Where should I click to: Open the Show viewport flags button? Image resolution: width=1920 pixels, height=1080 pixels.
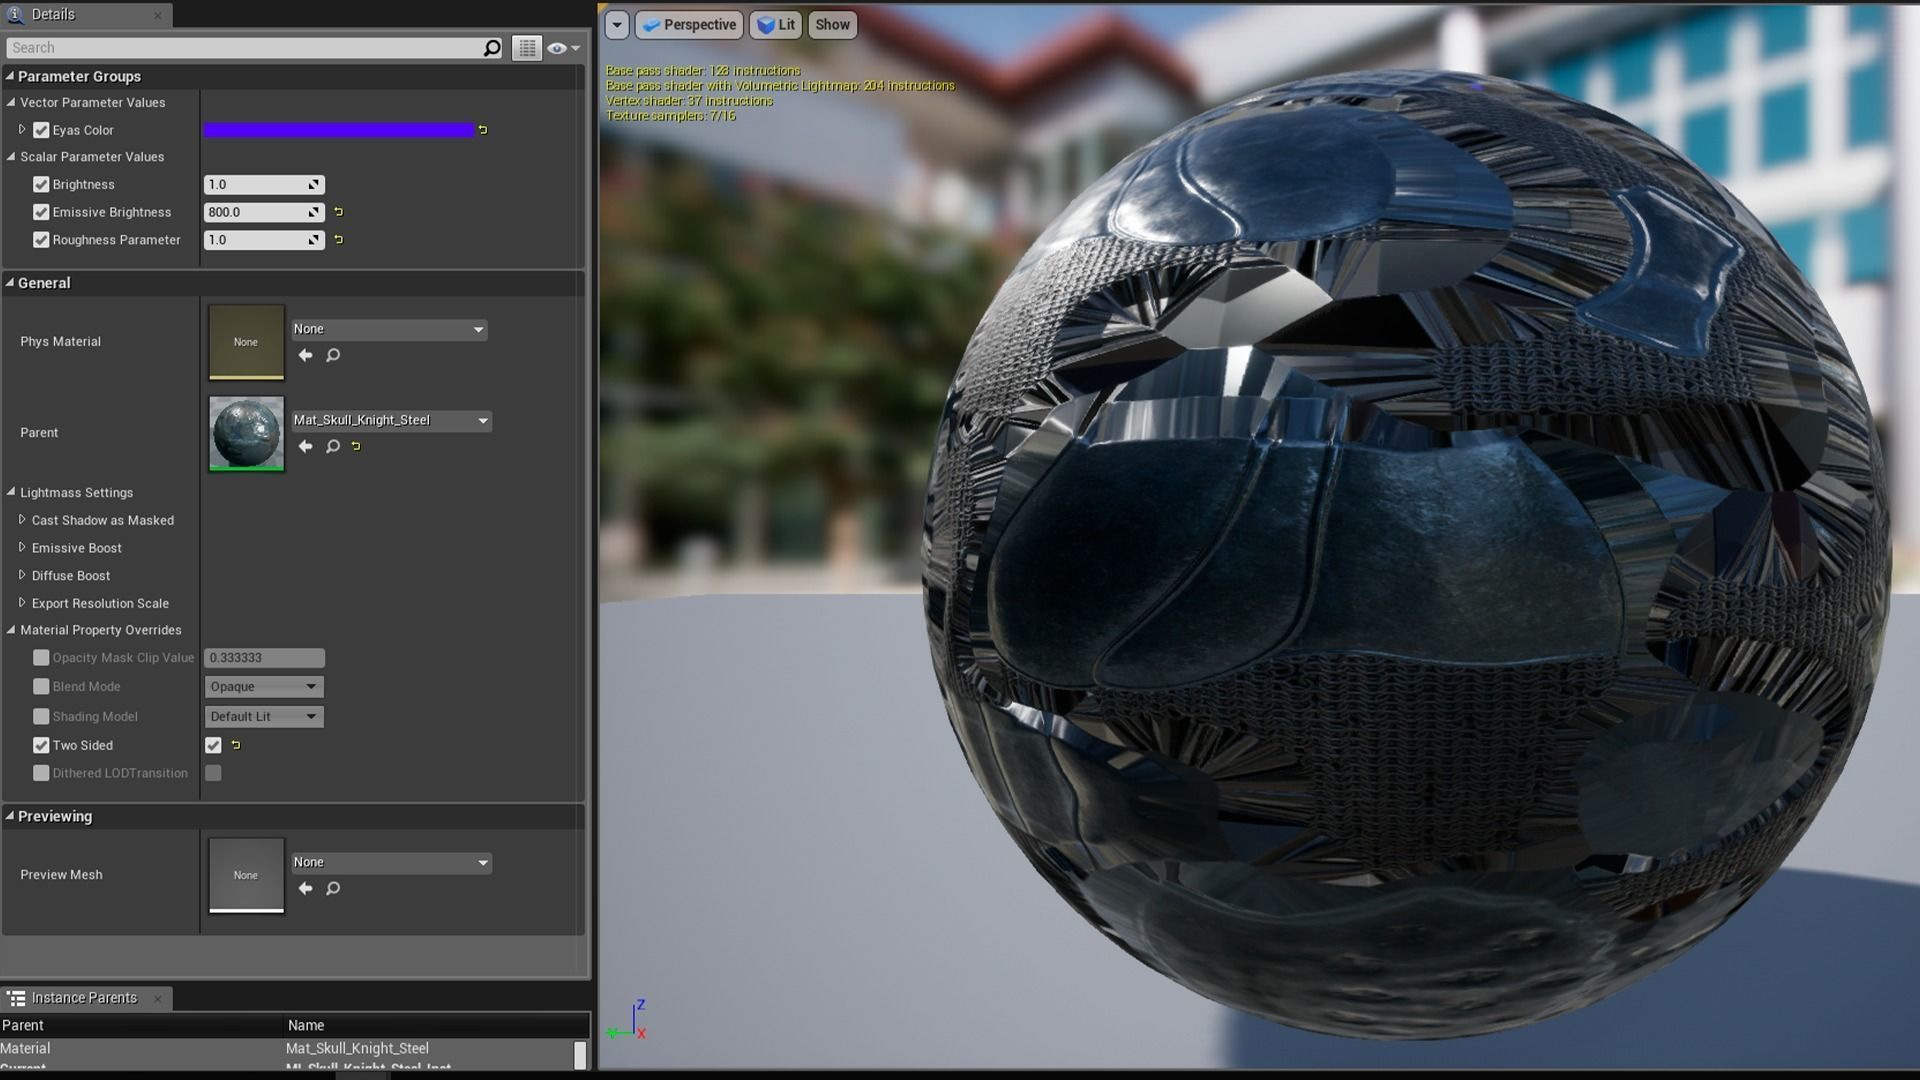click(832, 25)
